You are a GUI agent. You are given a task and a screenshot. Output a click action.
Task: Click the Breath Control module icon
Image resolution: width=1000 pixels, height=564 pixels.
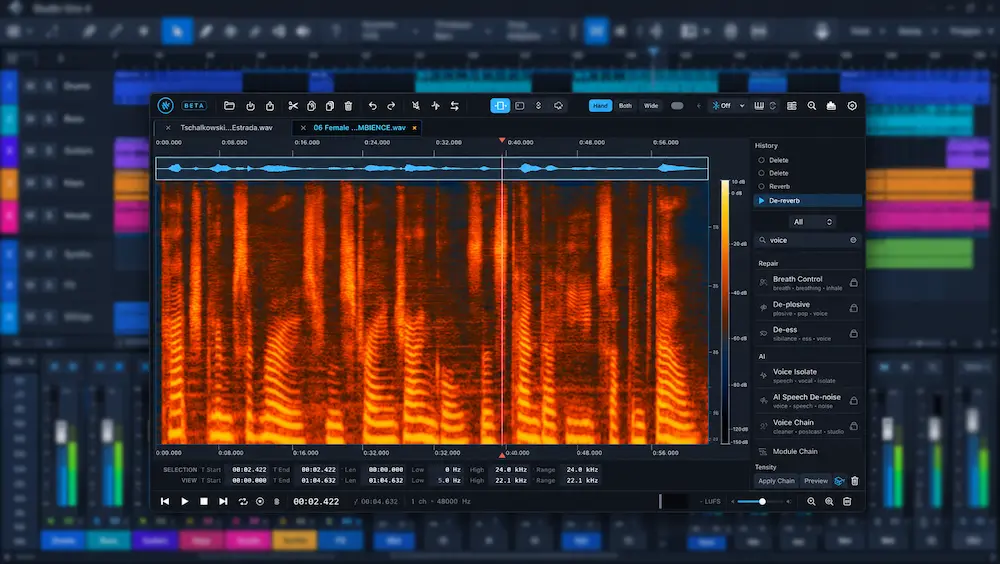tap(763, 283)
